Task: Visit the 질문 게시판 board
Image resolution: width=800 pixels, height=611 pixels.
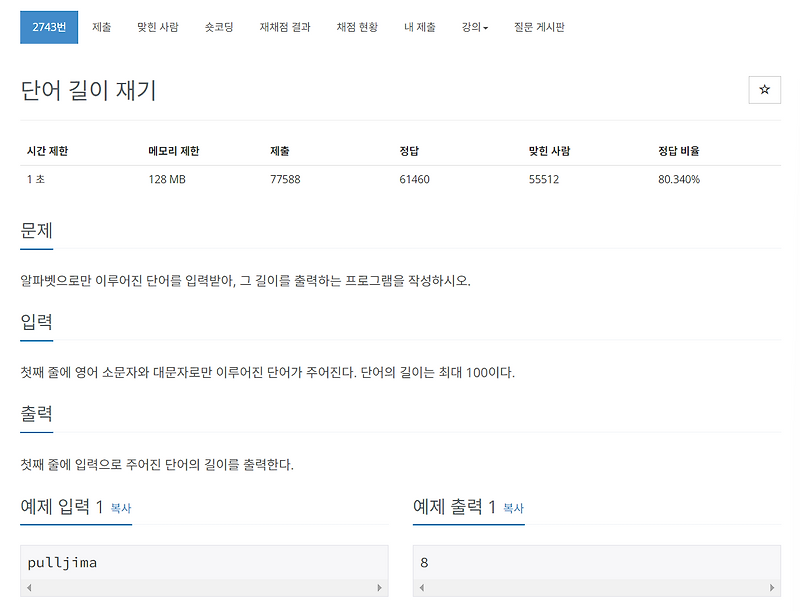Action: click(x=541, y=28)
